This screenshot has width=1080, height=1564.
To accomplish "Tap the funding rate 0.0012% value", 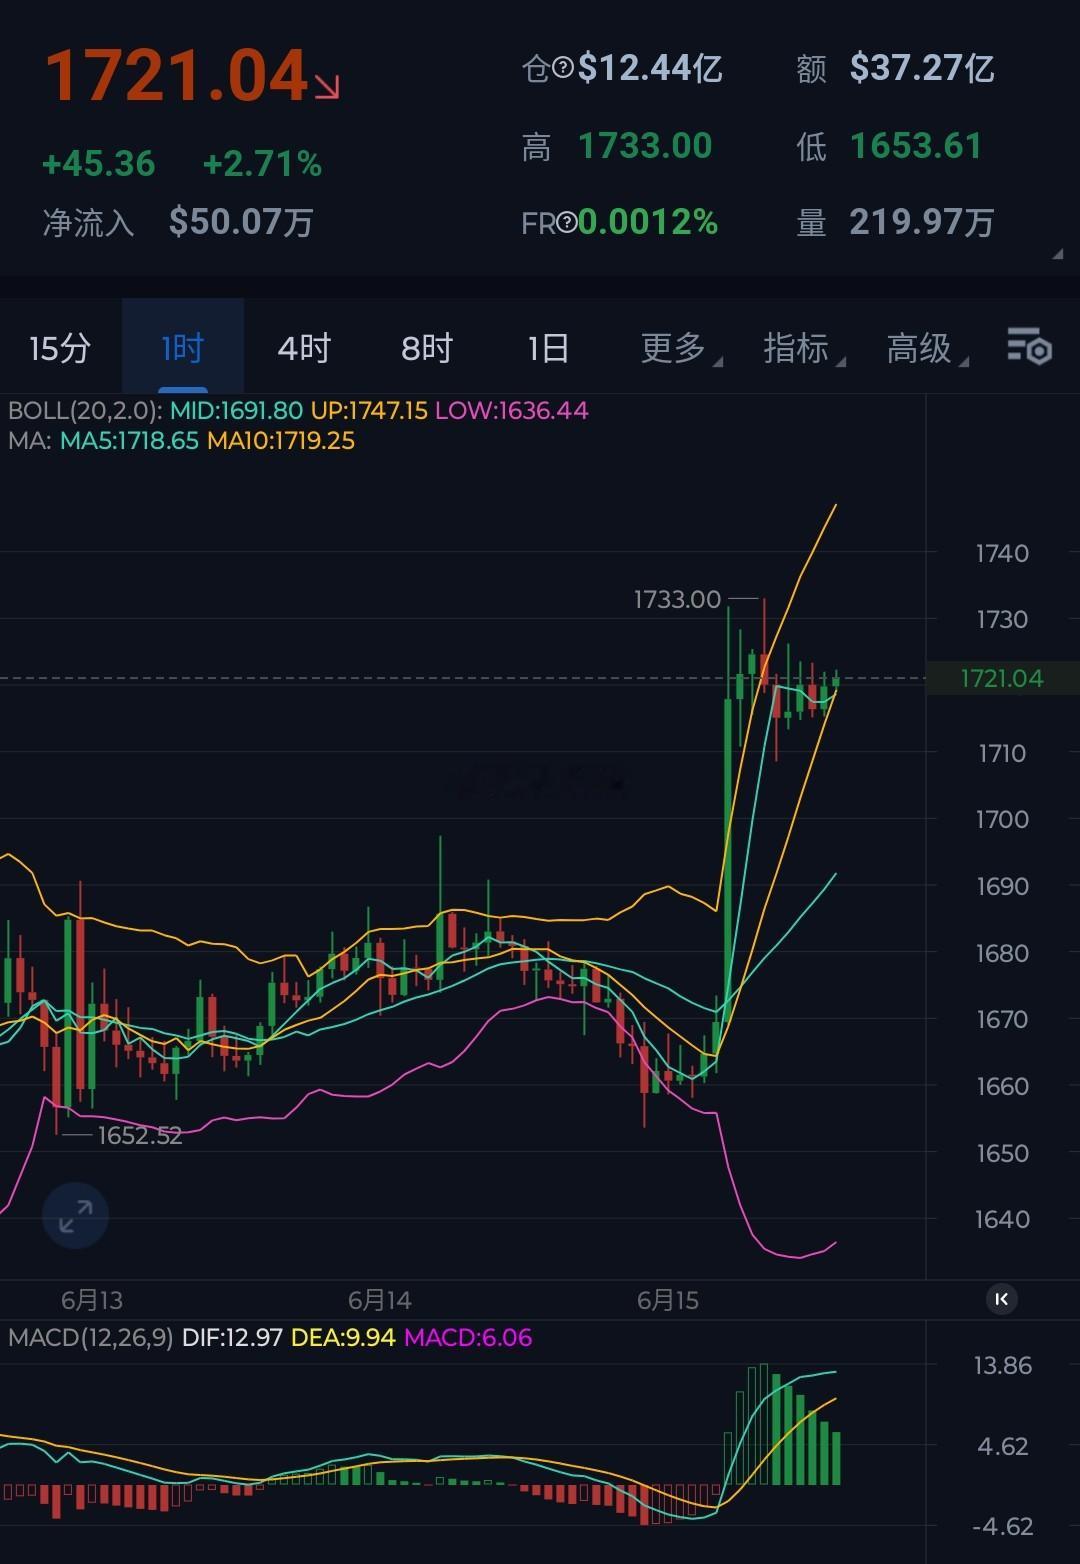I will pos(648,222).
